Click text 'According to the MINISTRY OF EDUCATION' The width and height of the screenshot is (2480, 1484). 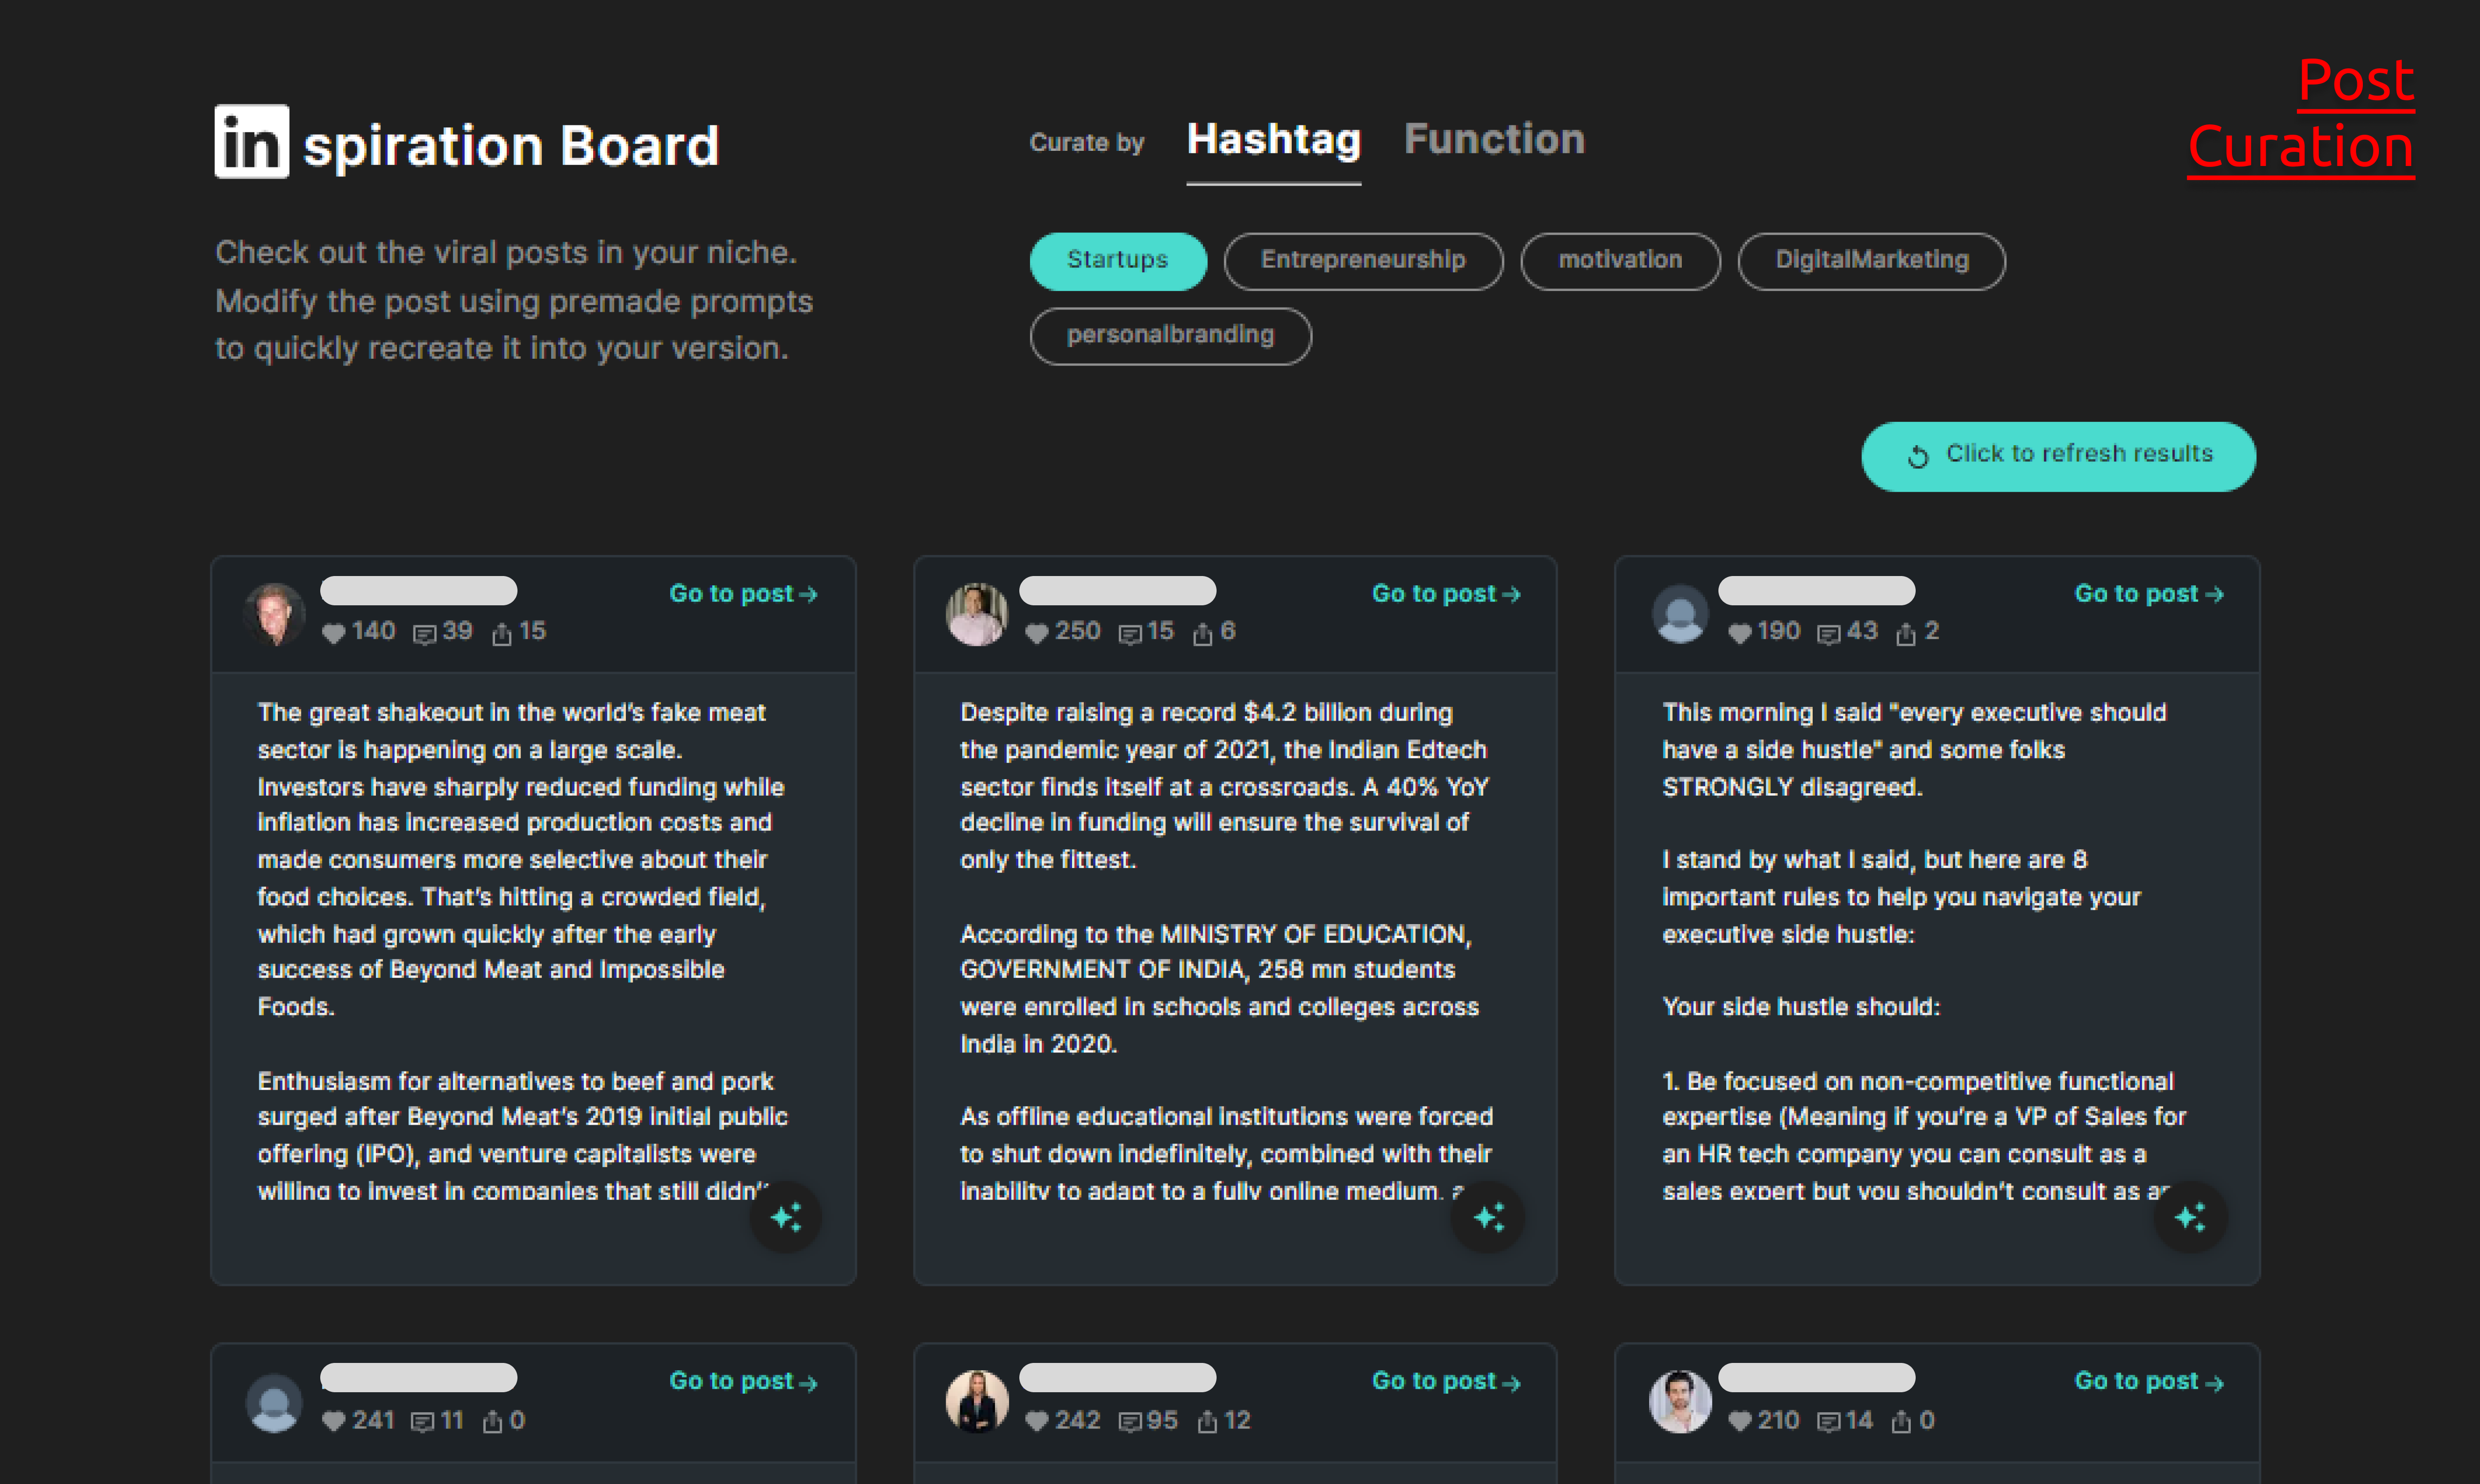coord(1215,934)
